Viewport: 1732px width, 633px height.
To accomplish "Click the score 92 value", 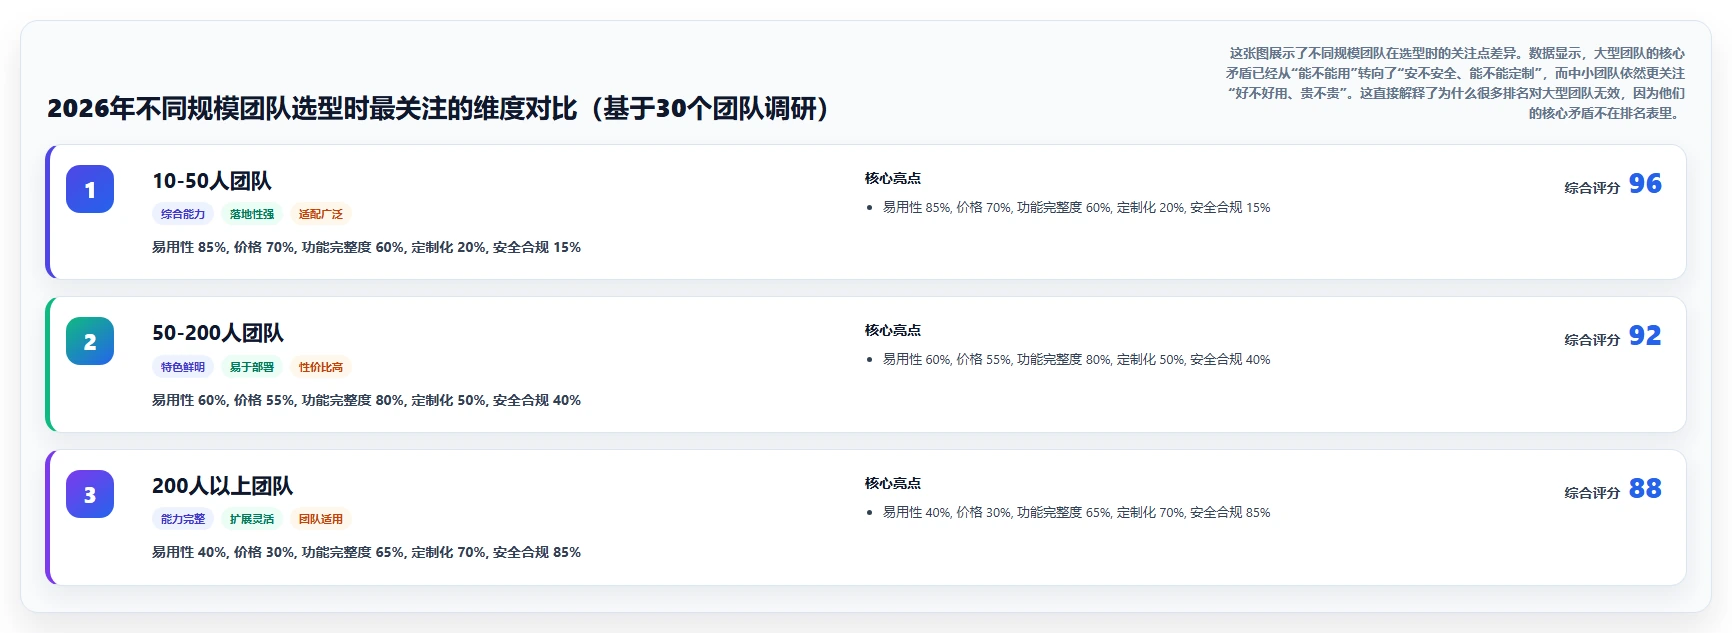I will 1645,335.
